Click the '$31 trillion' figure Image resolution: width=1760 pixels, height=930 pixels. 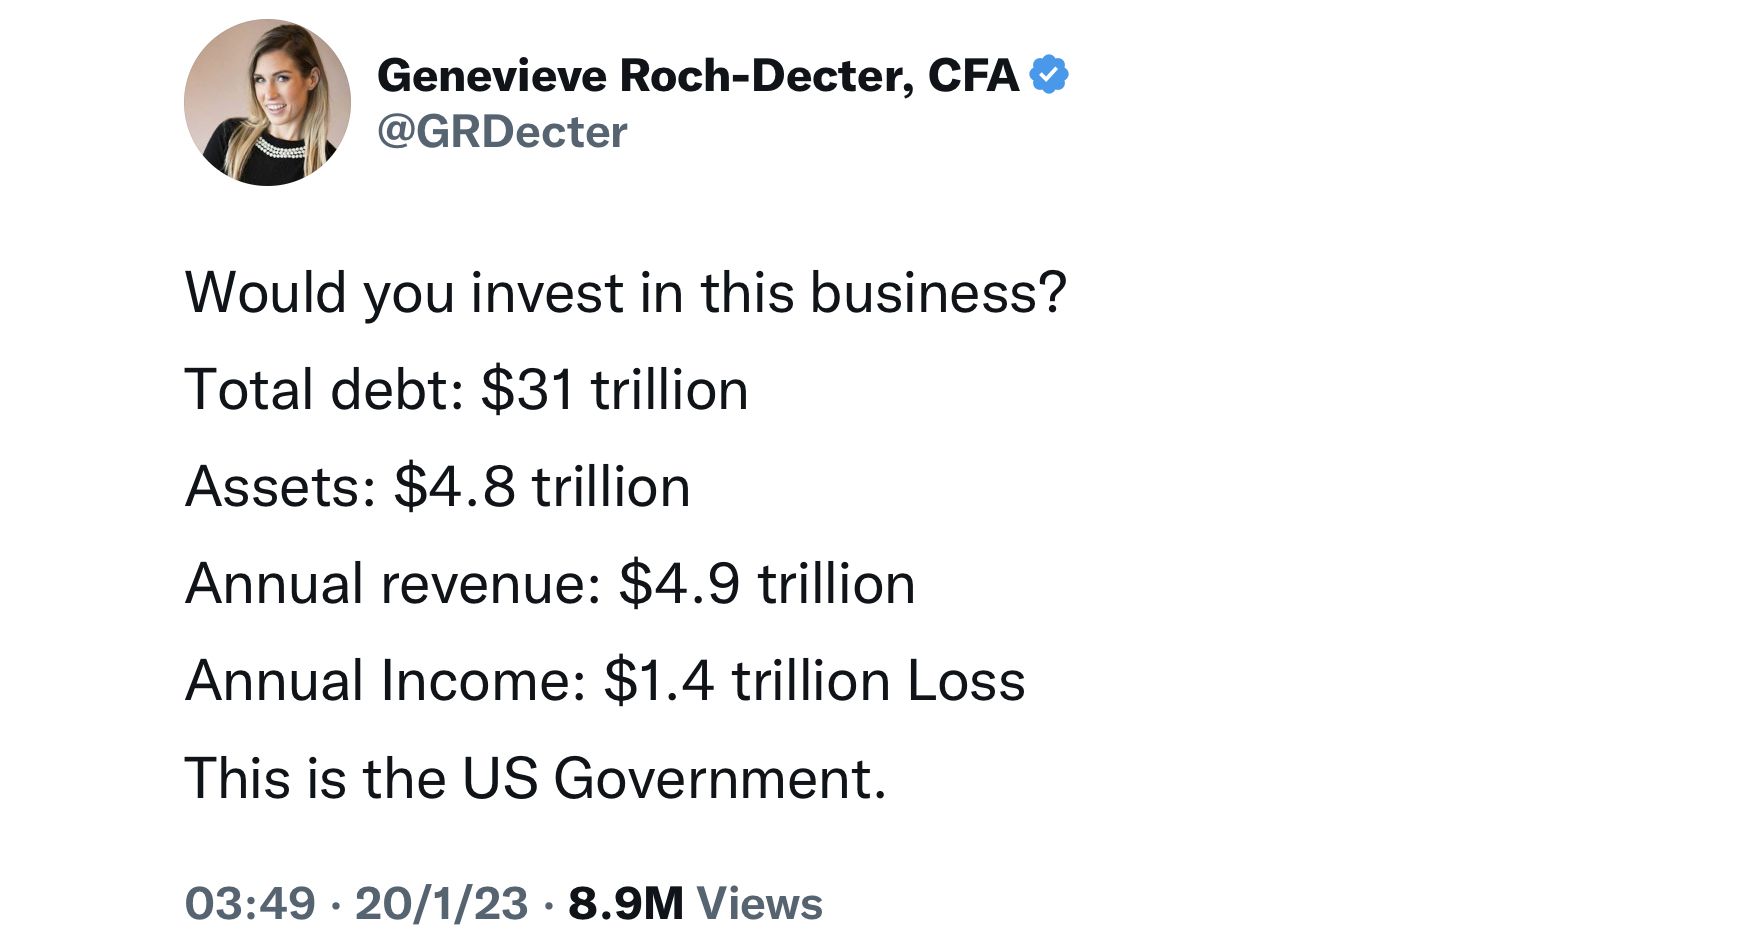pos(614,390)
